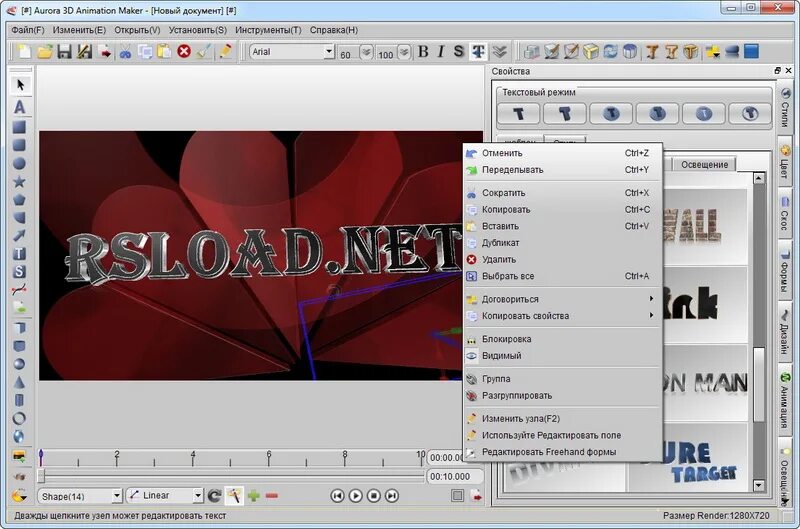This screenshot has height=529, width=800.
Task: Click the Play button
Action: 356,495
